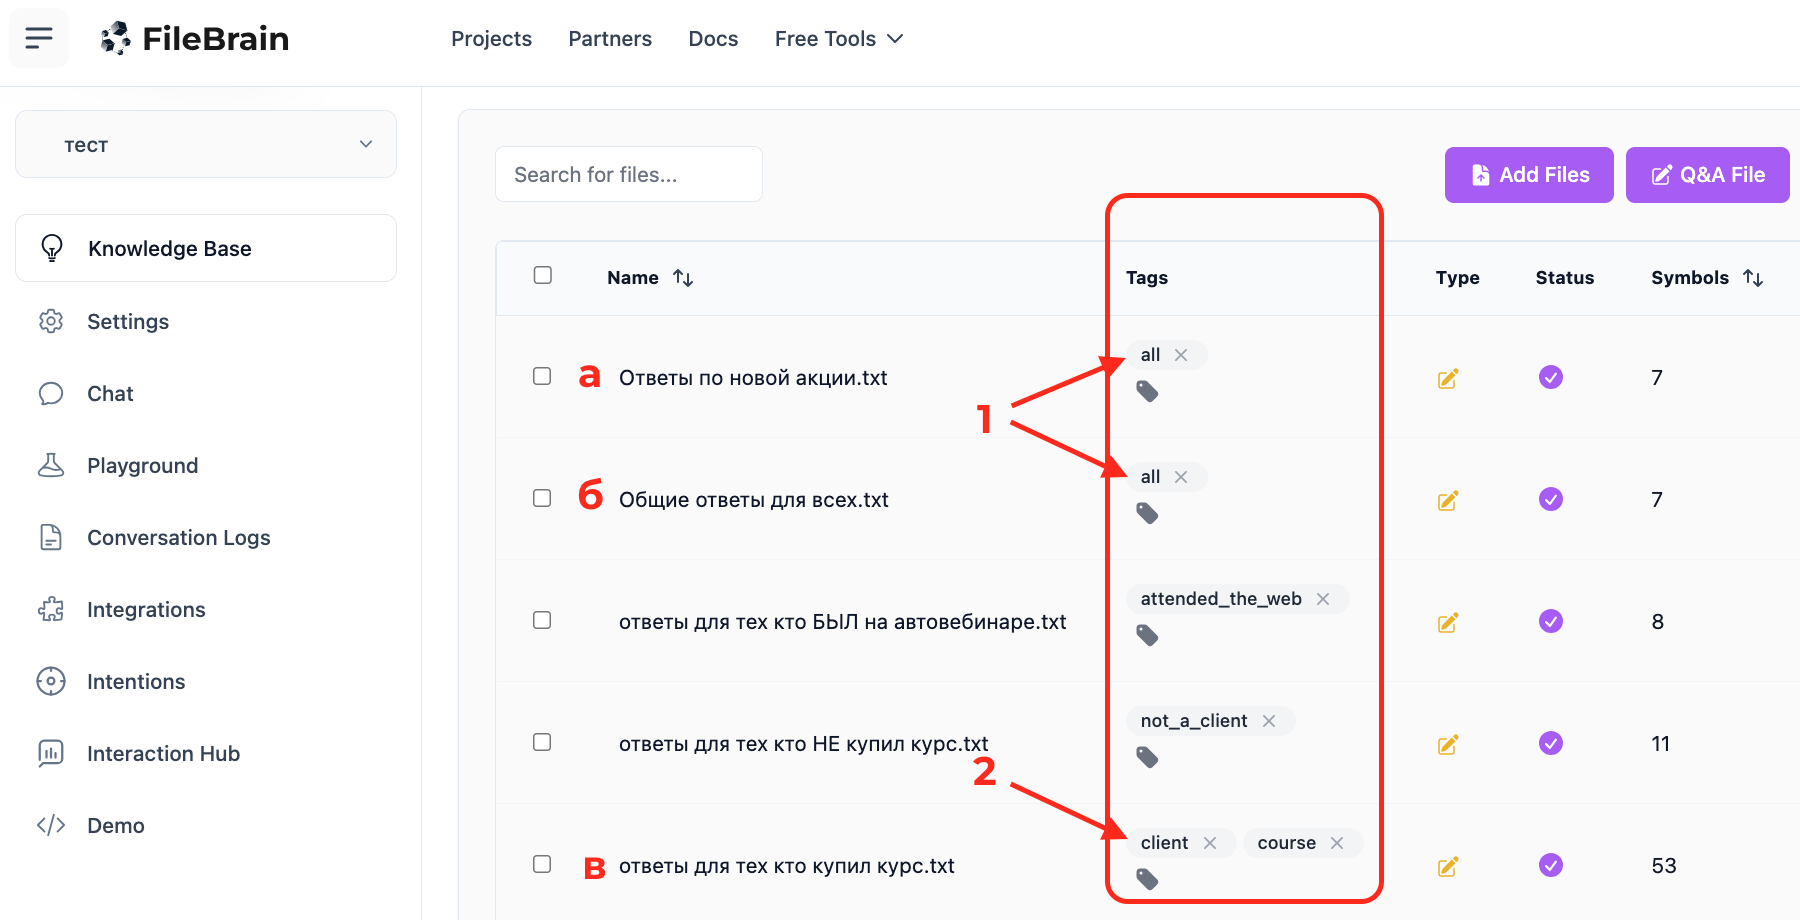Check the box for Общие ответы для всех.txt

tap(542, 498)
